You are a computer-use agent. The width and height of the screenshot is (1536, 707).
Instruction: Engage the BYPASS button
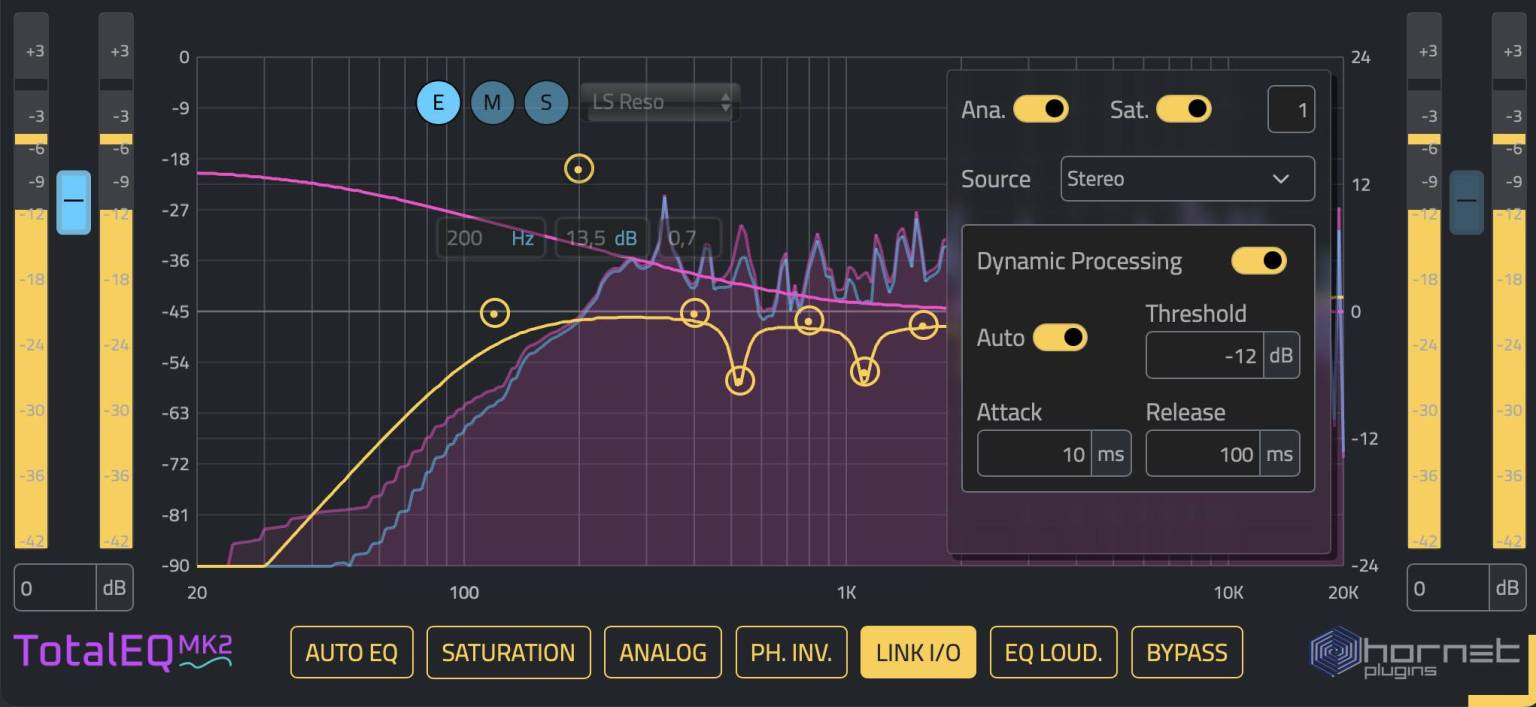[x=1187, y=652]
